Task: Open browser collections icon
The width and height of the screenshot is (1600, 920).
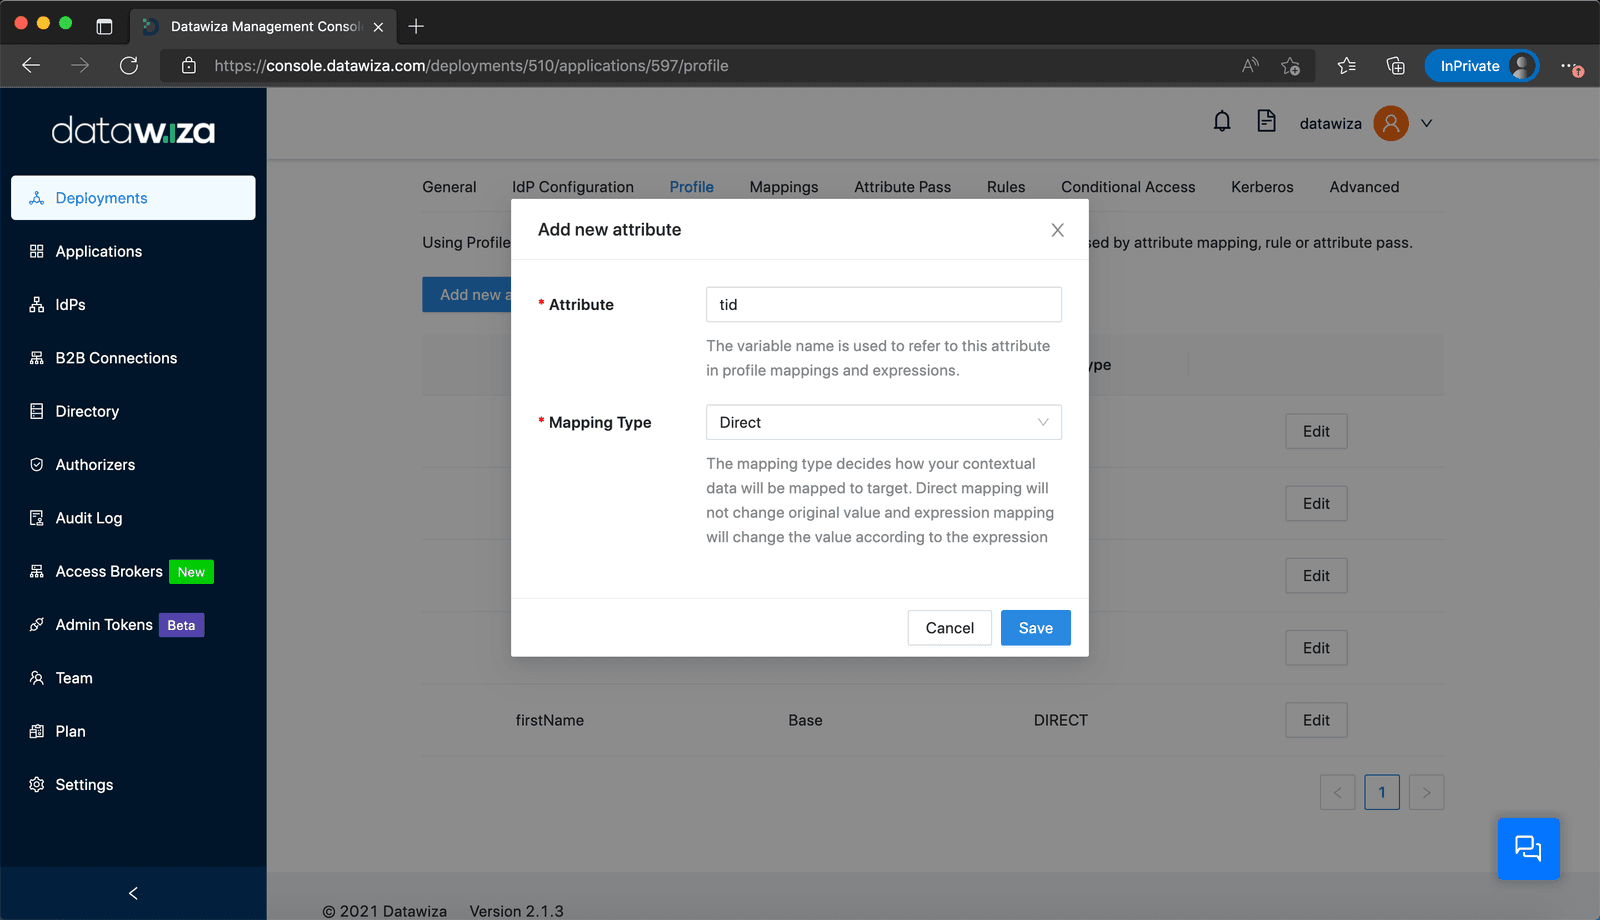Action: point(1395,66)
